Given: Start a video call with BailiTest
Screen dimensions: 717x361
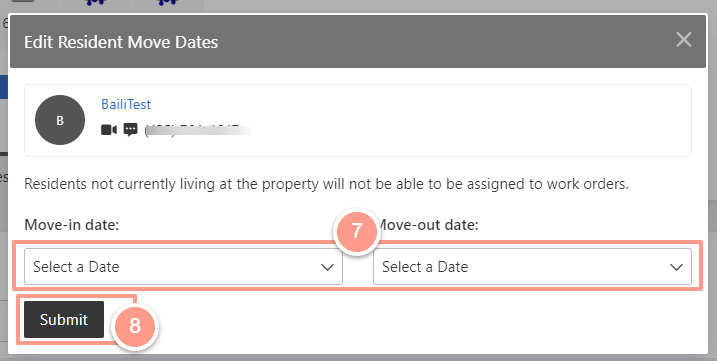Looking at the screenshot, I should click(x=109, y=130).
